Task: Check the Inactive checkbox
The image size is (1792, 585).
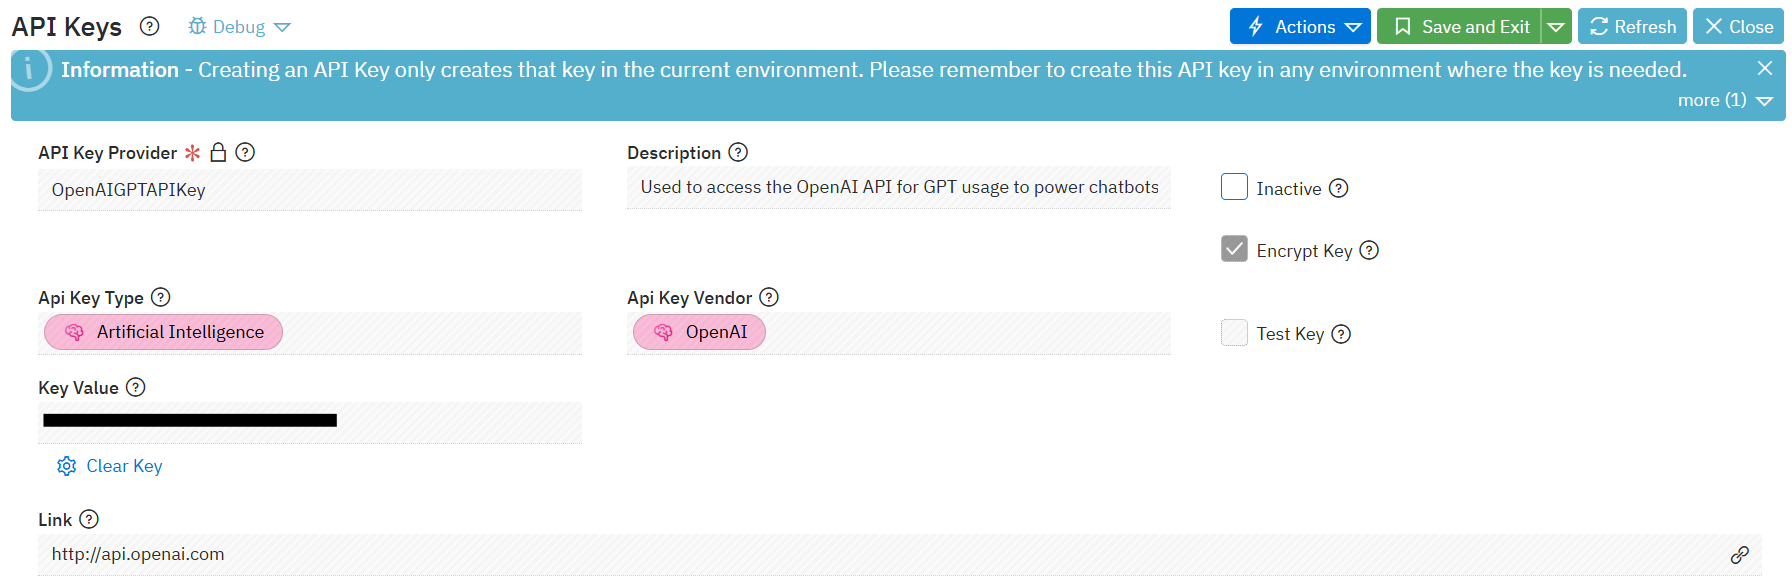Action: (x=1234, y=187)
